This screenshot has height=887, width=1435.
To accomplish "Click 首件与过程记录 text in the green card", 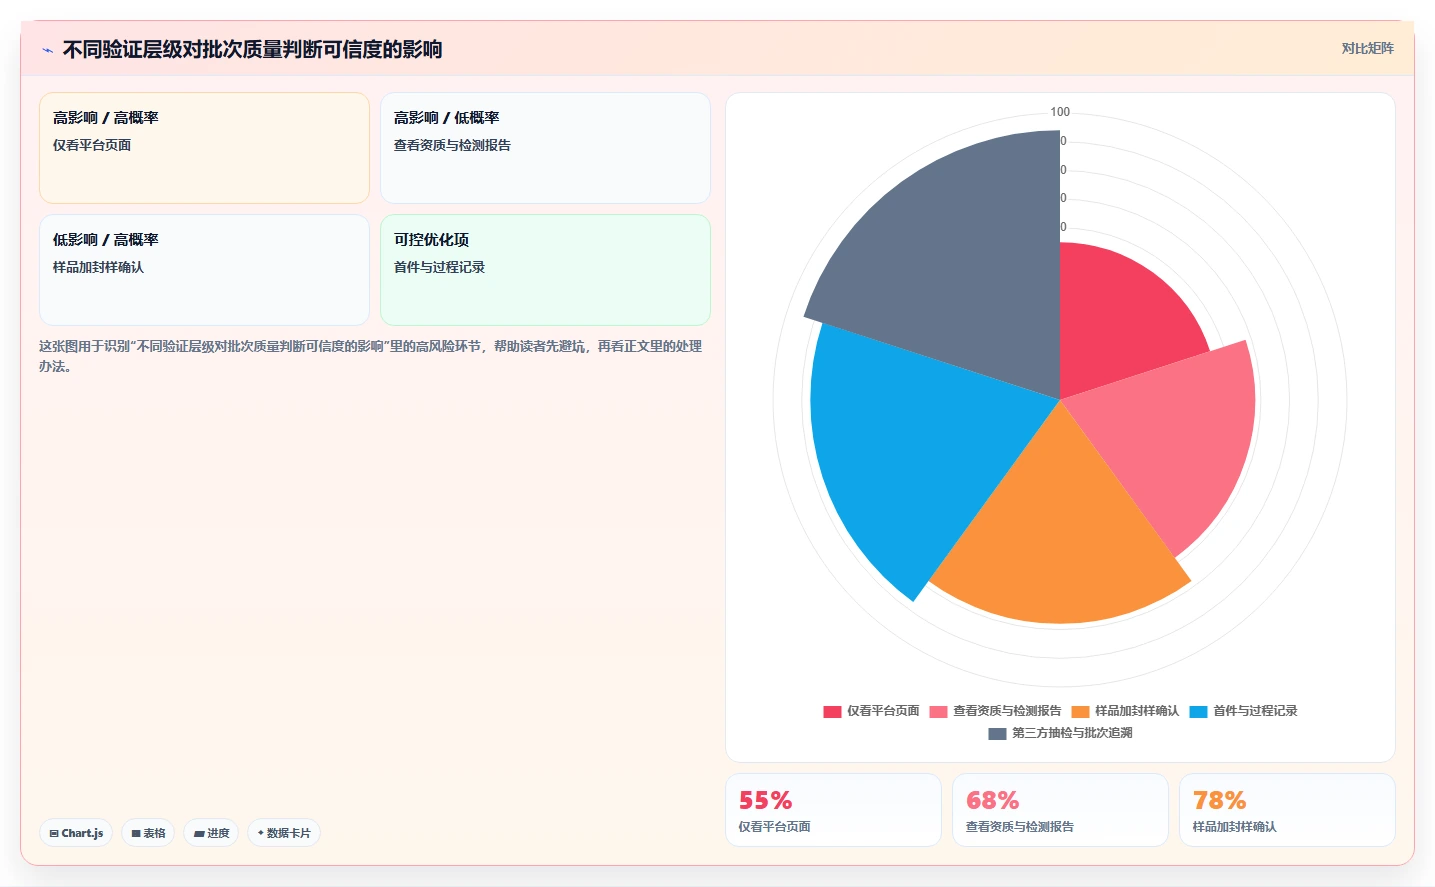I will tap(439, 267).
